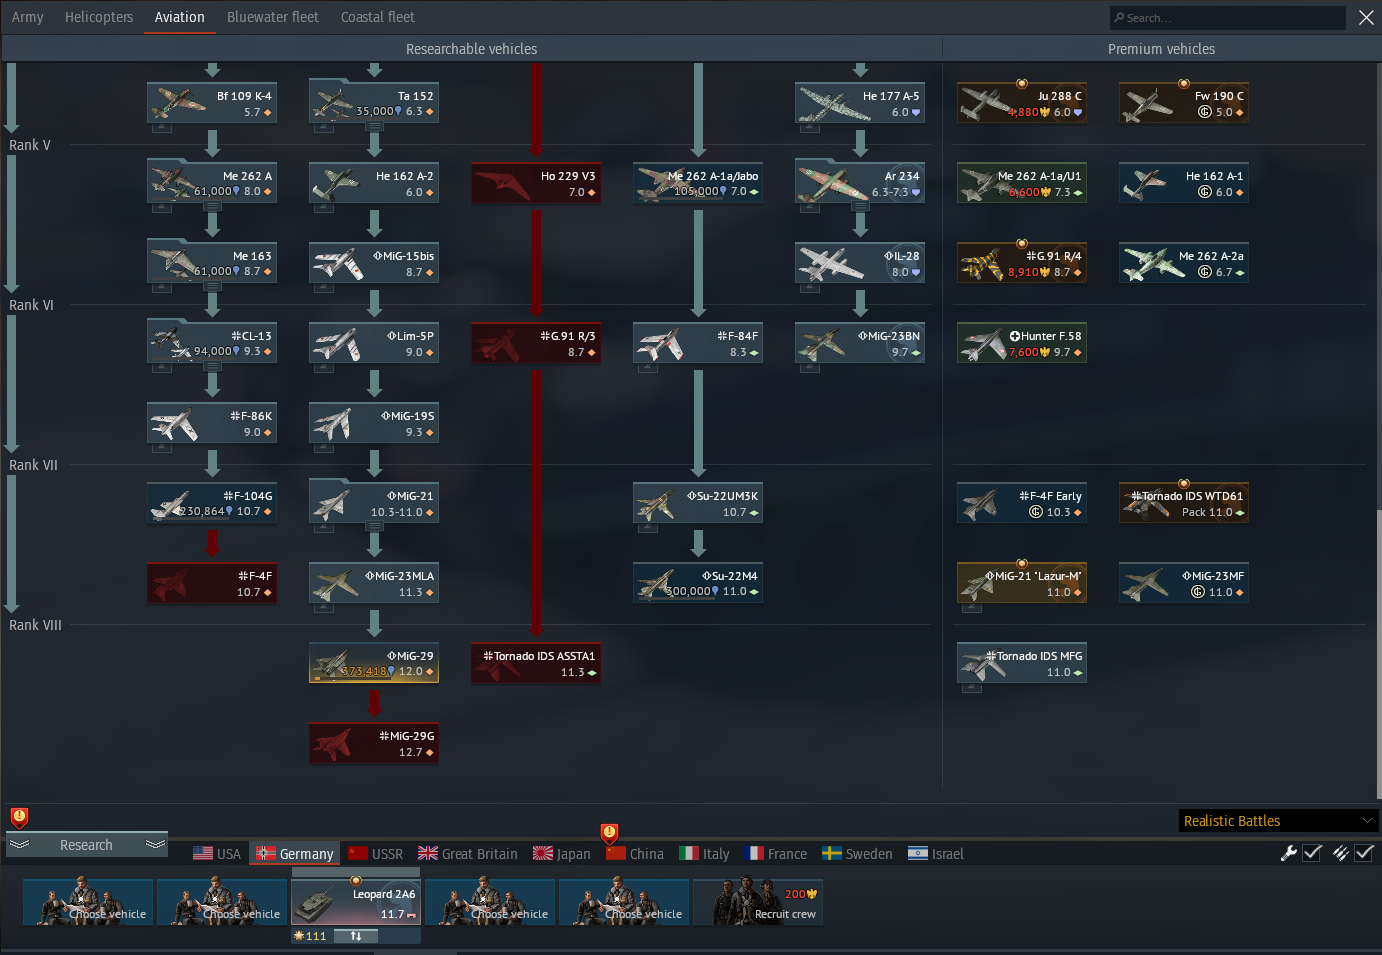
Task: Click the ammunition auto-refill icon
Action: pyautogui.click(x=1341, y=853)
